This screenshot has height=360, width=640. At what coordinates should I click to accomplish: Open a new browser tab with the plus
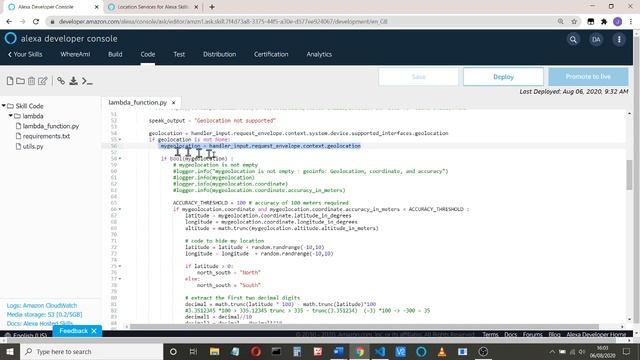coord(212,7)
